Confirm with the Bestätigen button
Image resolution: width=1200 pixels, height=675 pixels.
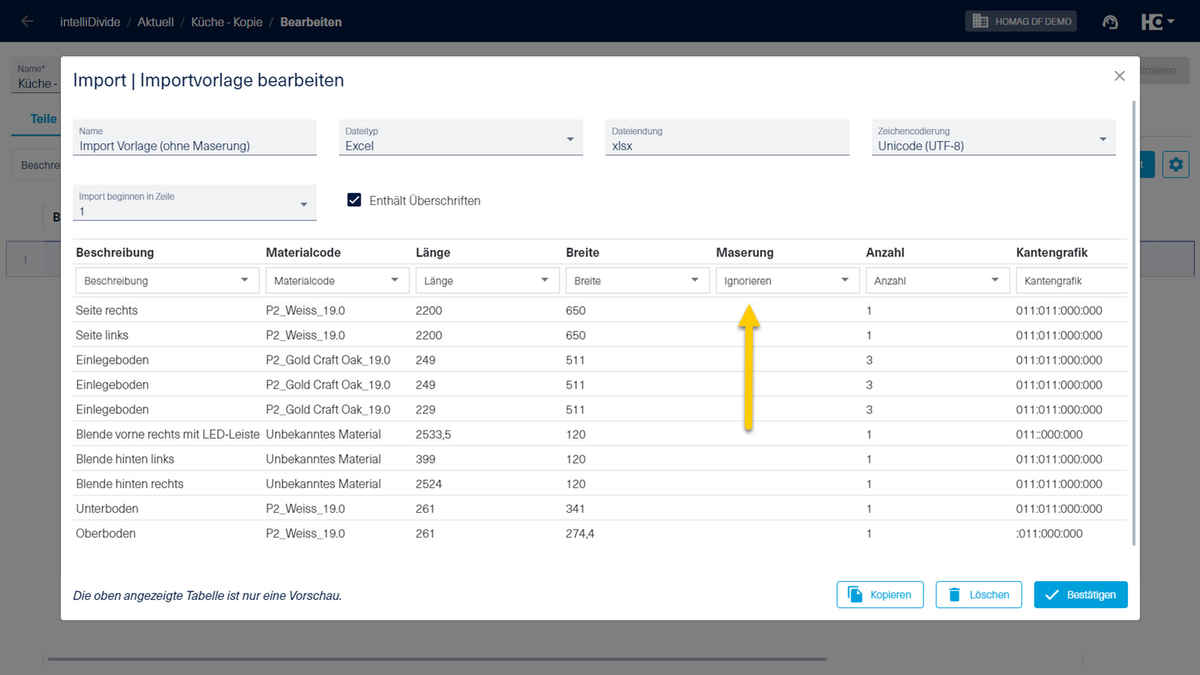coord(1081,594)
